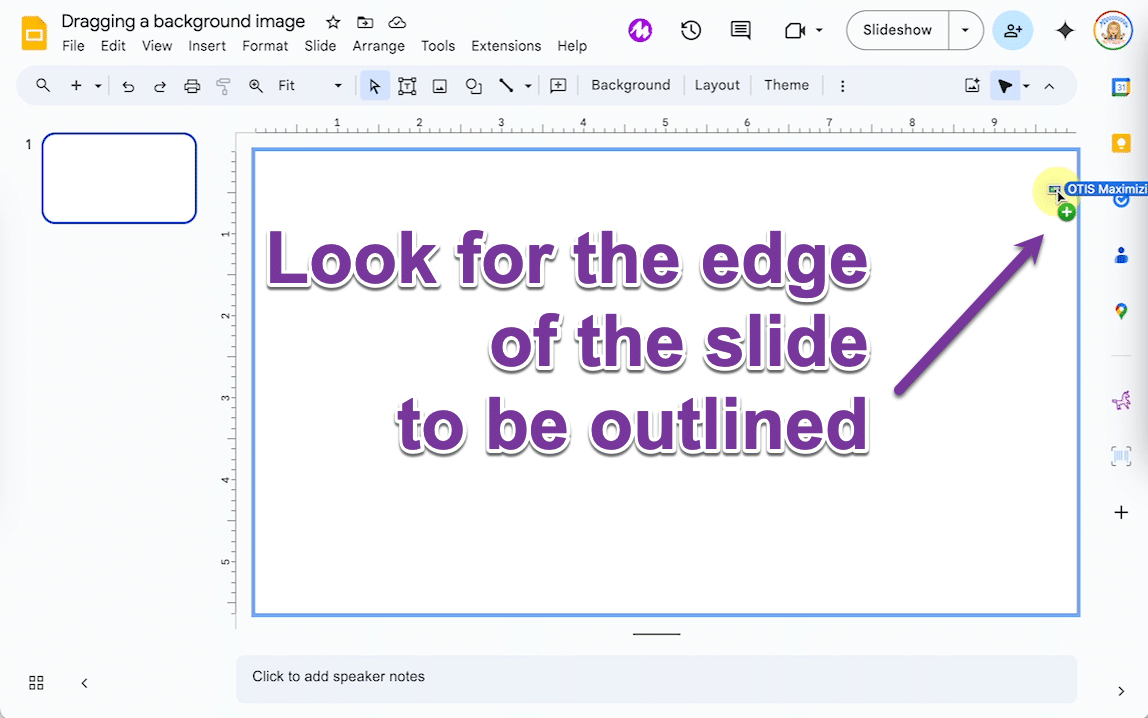Select the line tool
Viewport: 1148px width, 718px height.
pos(506,86)
